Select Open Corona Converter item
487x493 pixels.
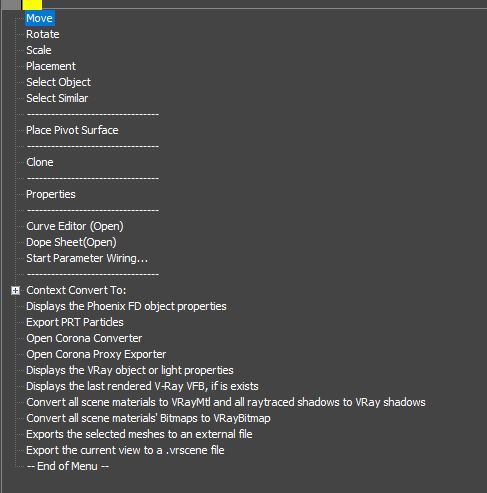(84, 338)
